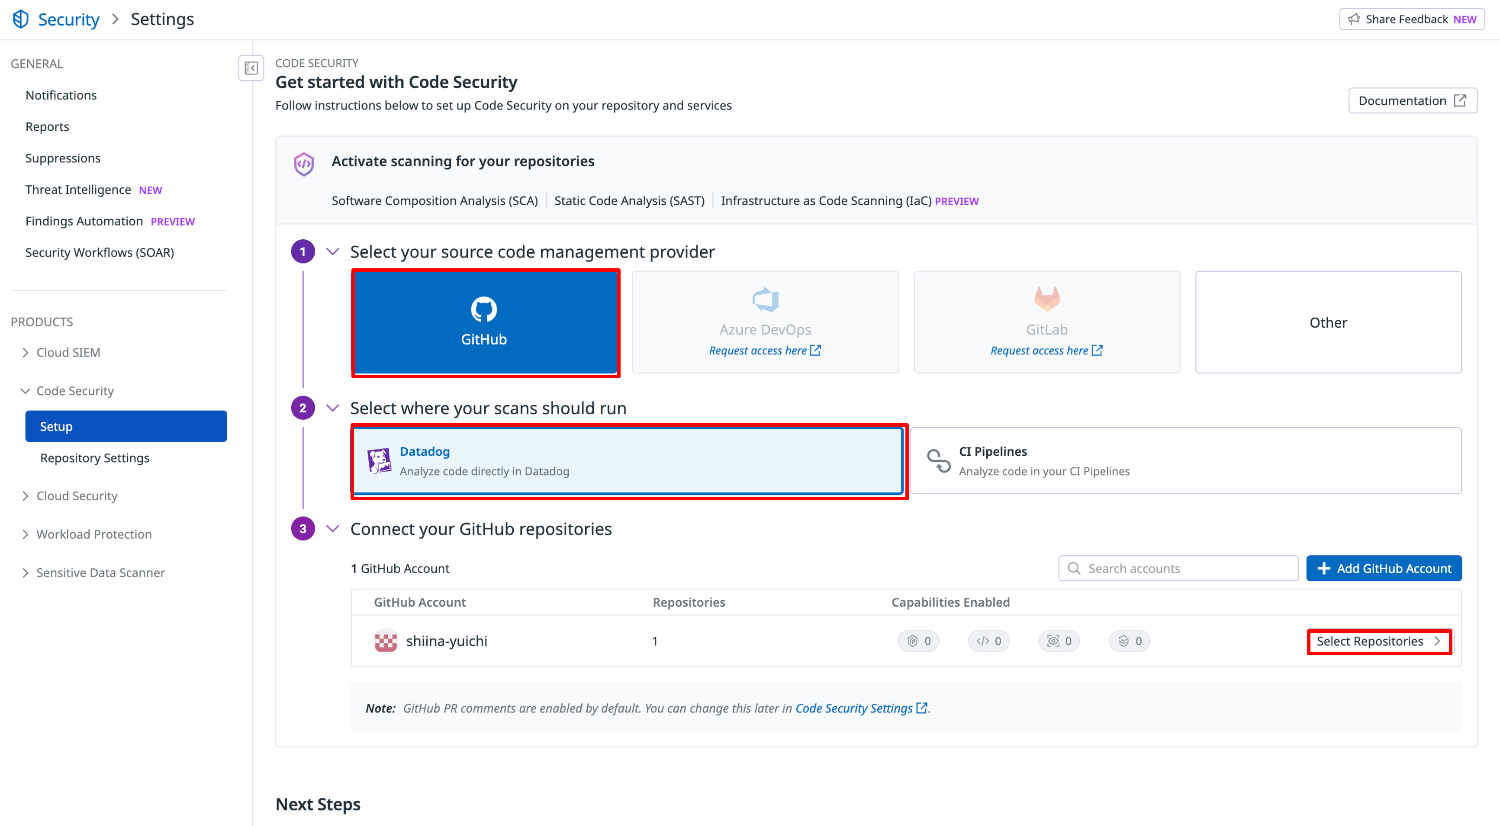
Task: Click GitLab Request access here link
Action: click(1047, 351)
